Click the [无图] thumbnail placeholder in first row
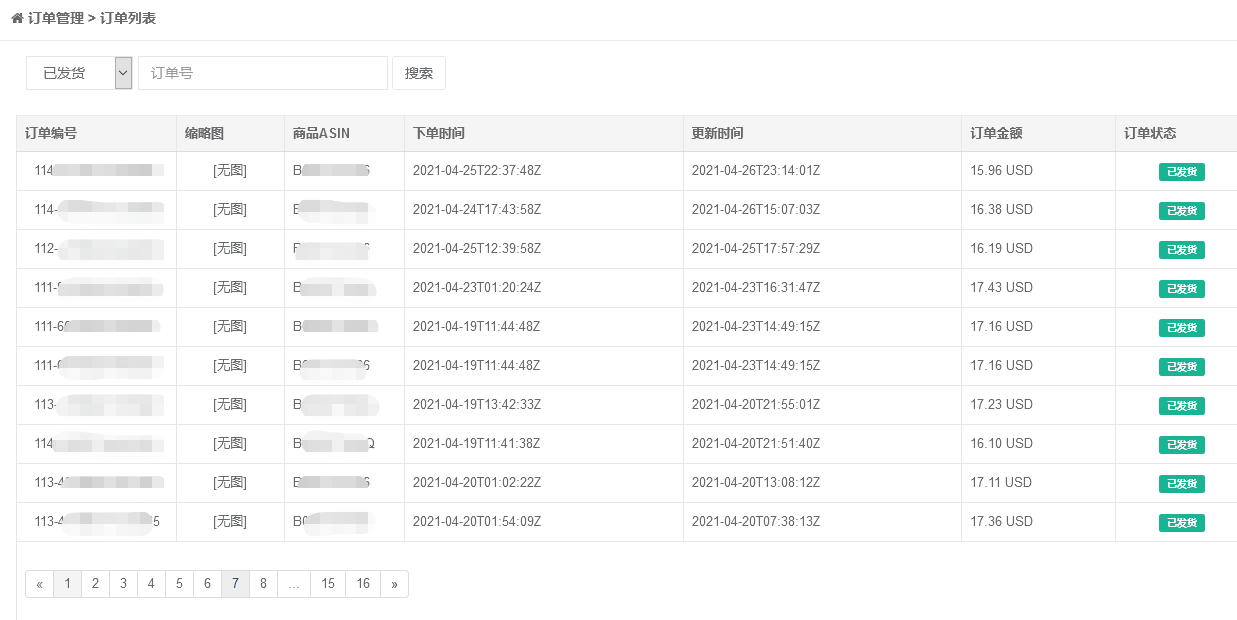Screen dimensions: 1237x620 230,171
